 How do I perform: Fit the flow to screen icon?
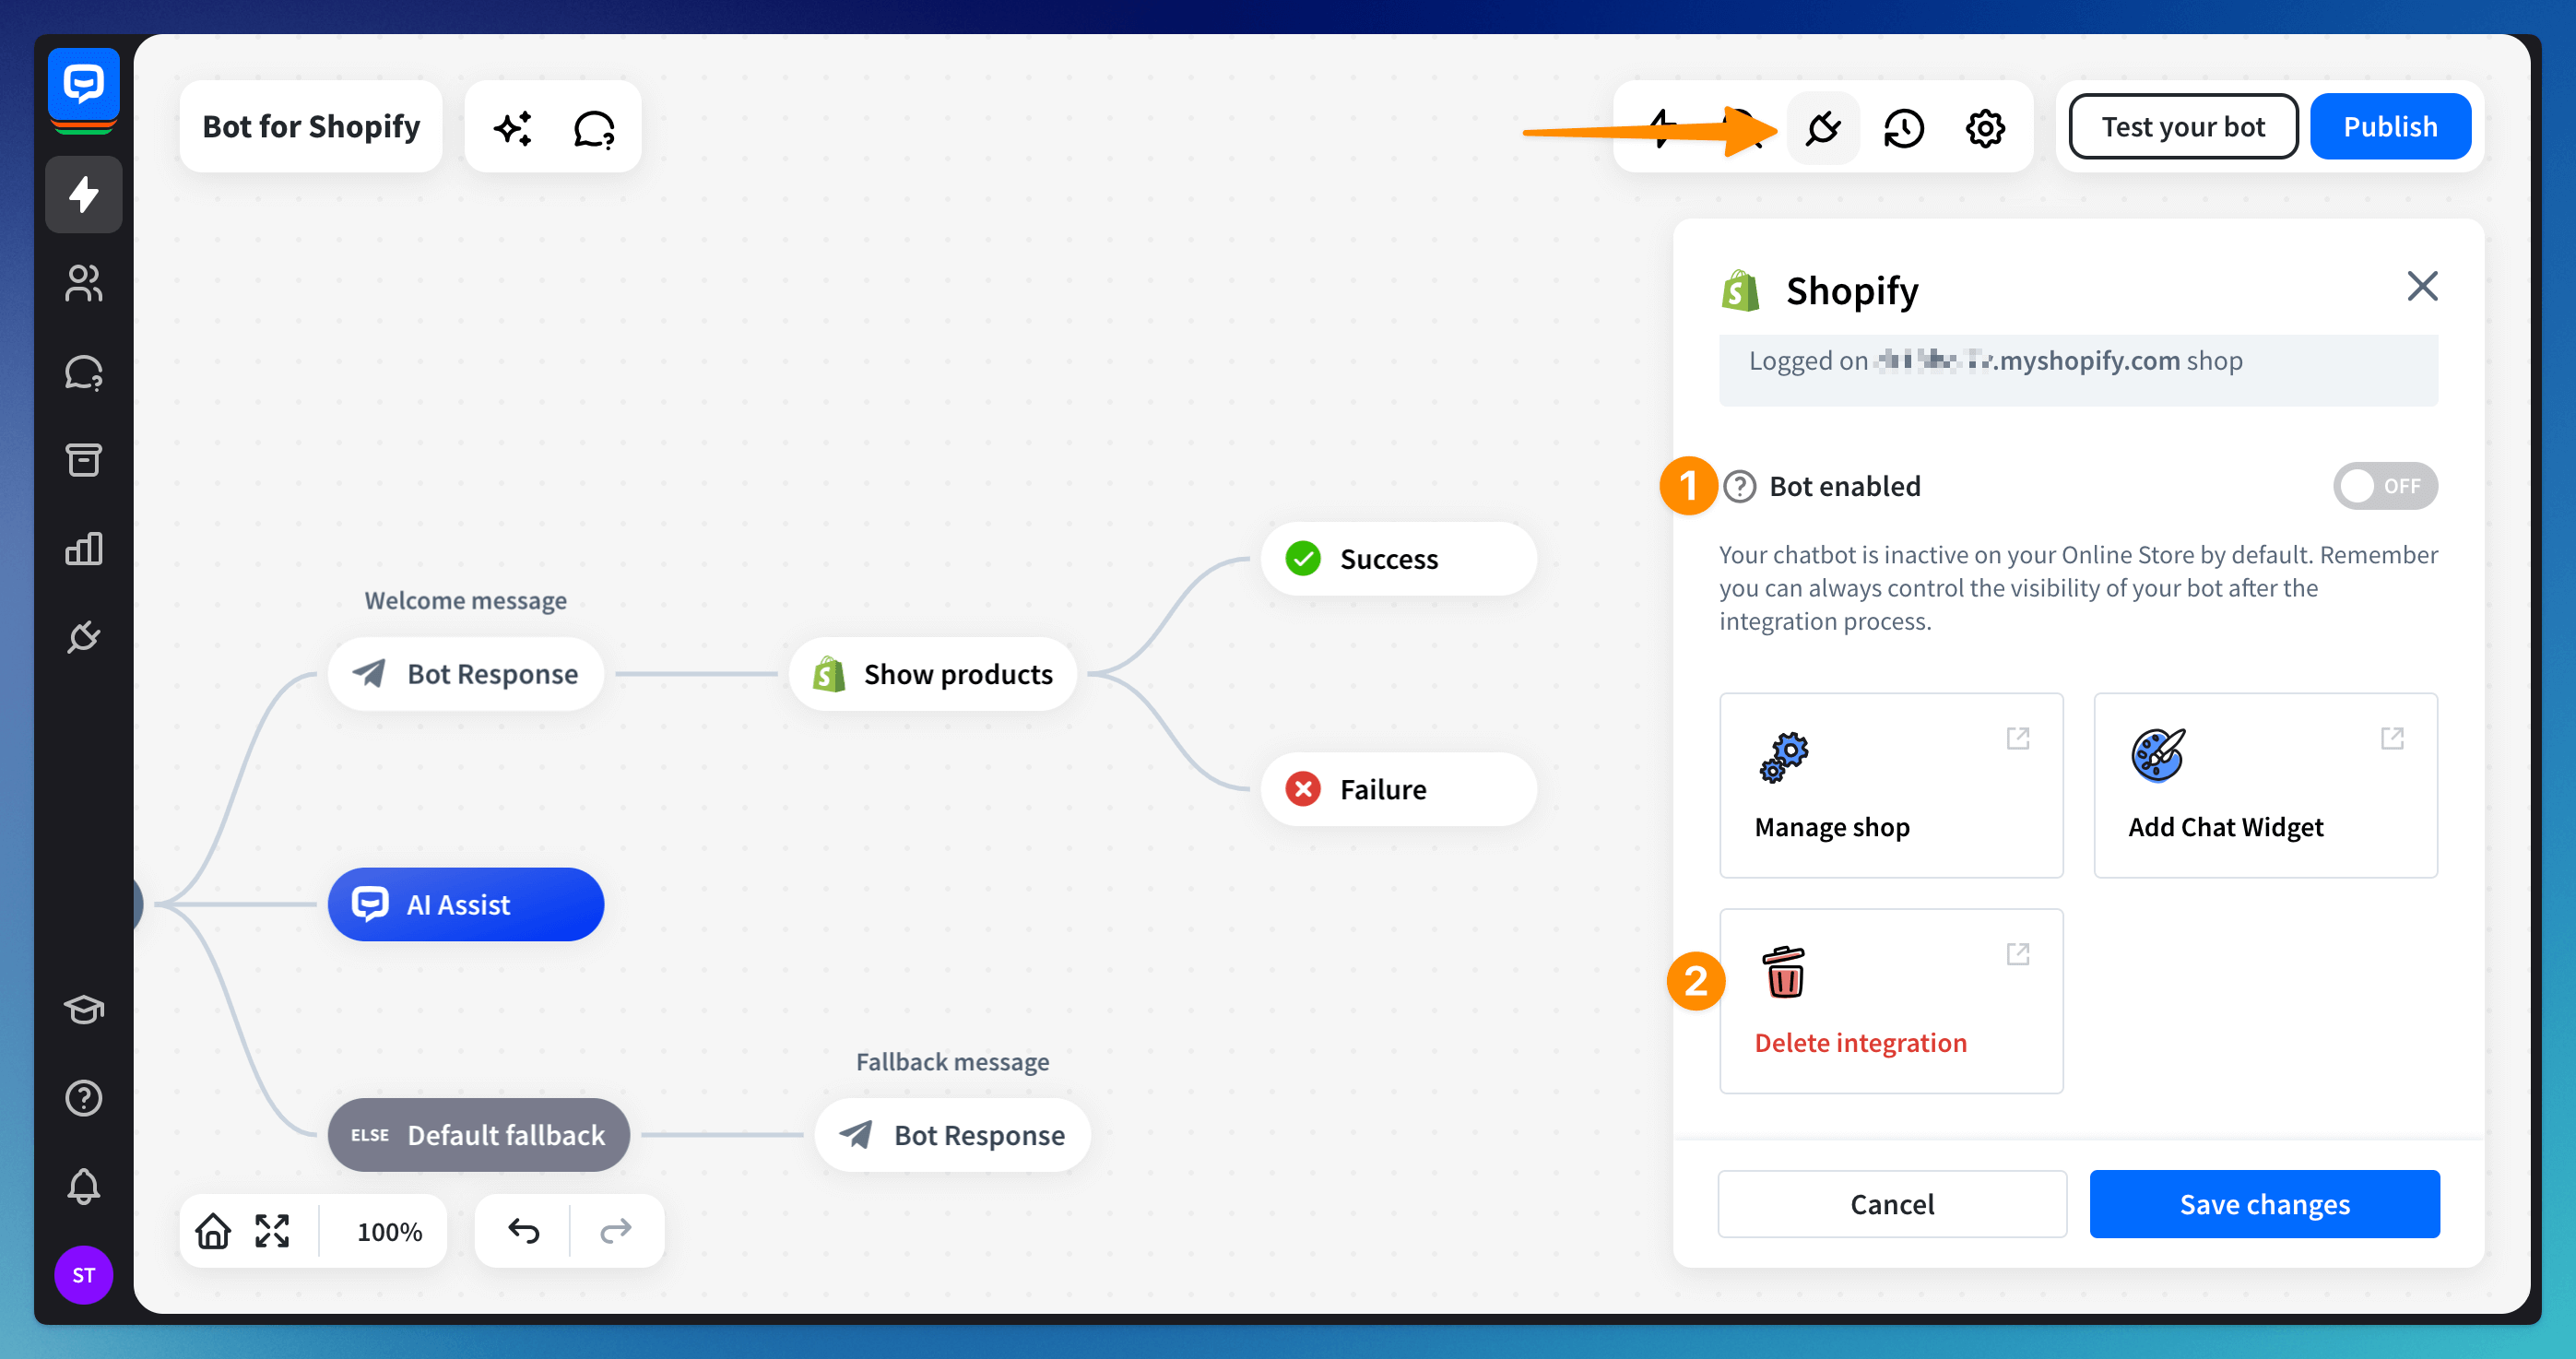click(272, 1230)
